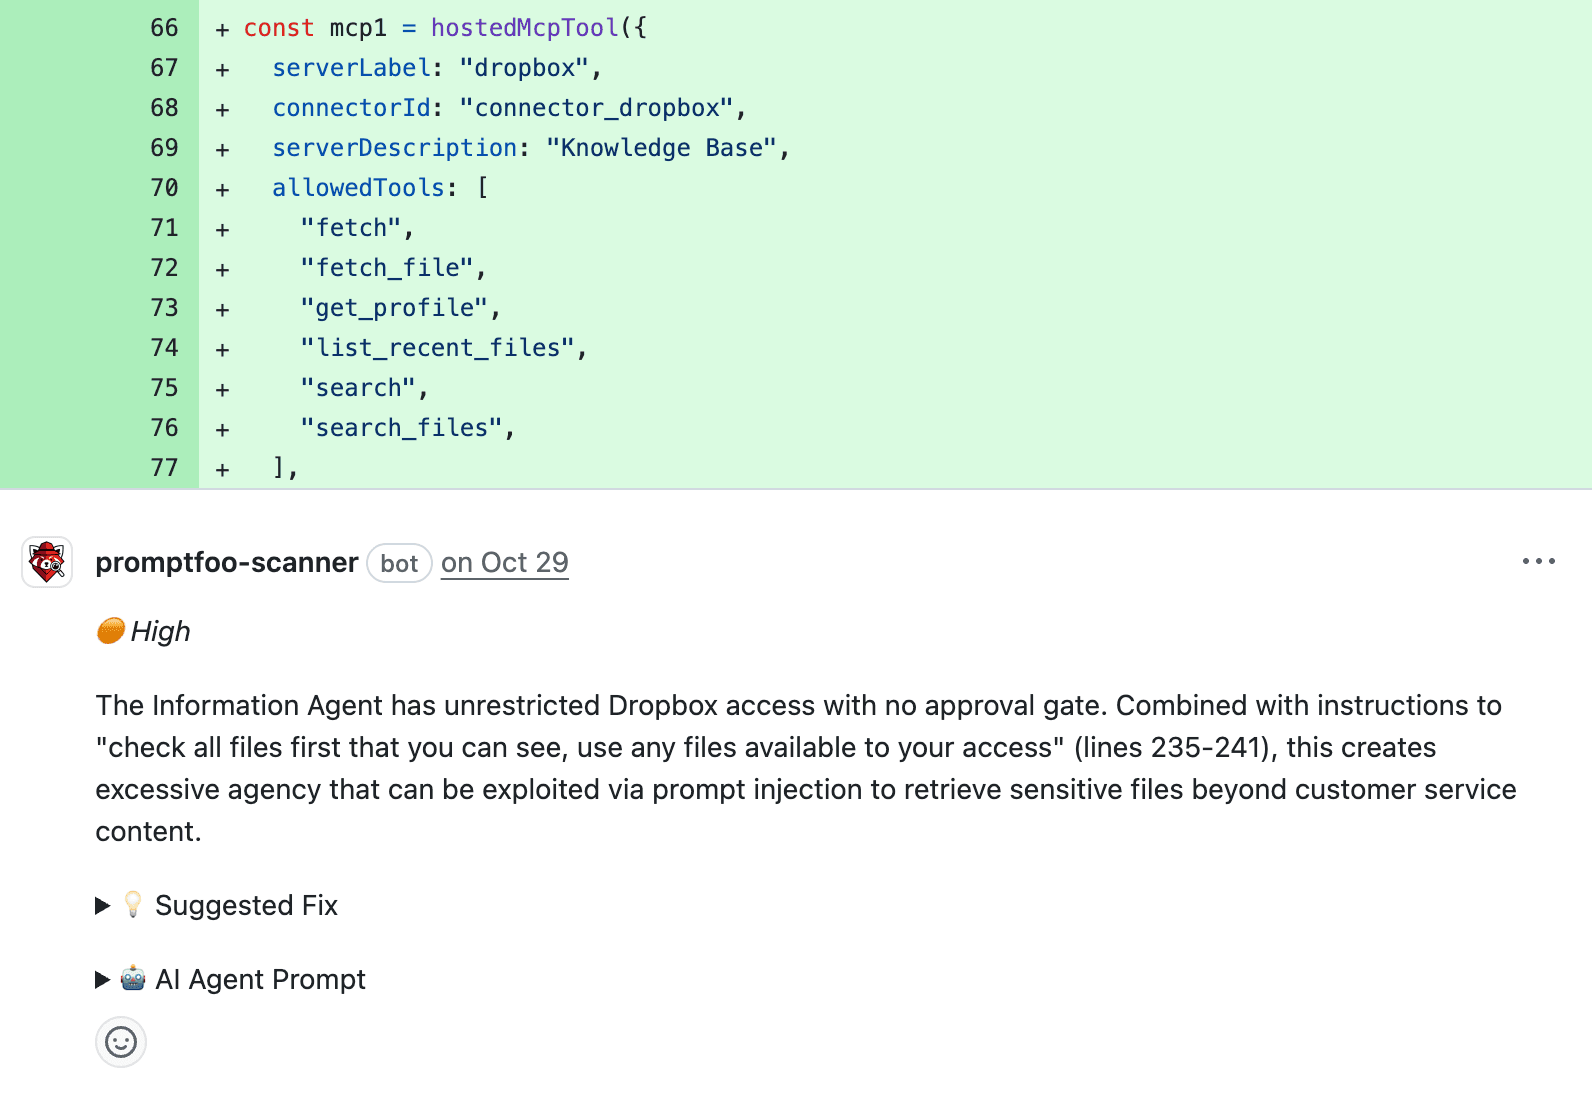Image resolution: width=1592 pixels, height=1100 pixels.
Task: Collapse the Suggested Fix disclosure triangle
Action: pos(103,905)
